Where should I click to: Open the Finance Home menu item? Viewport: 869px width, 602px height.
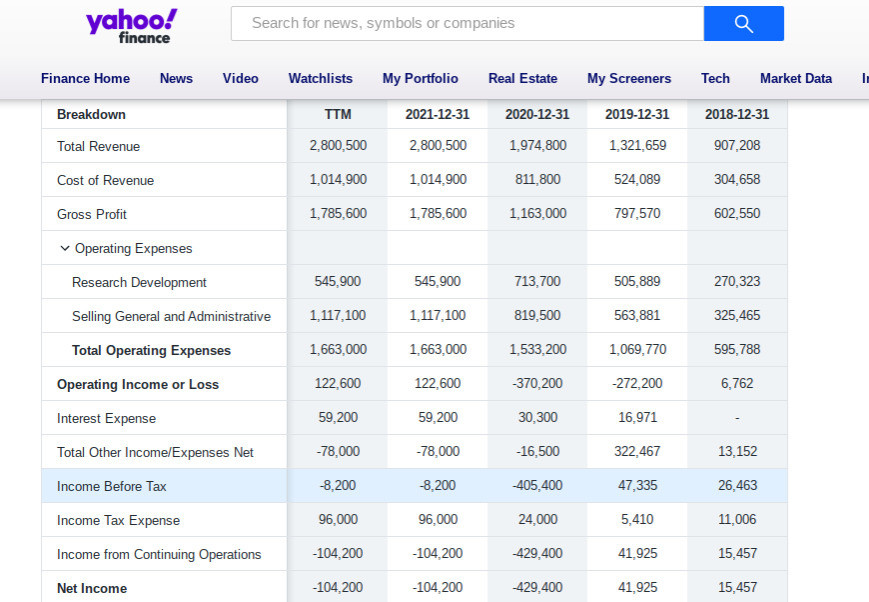[x=85, y=78]
